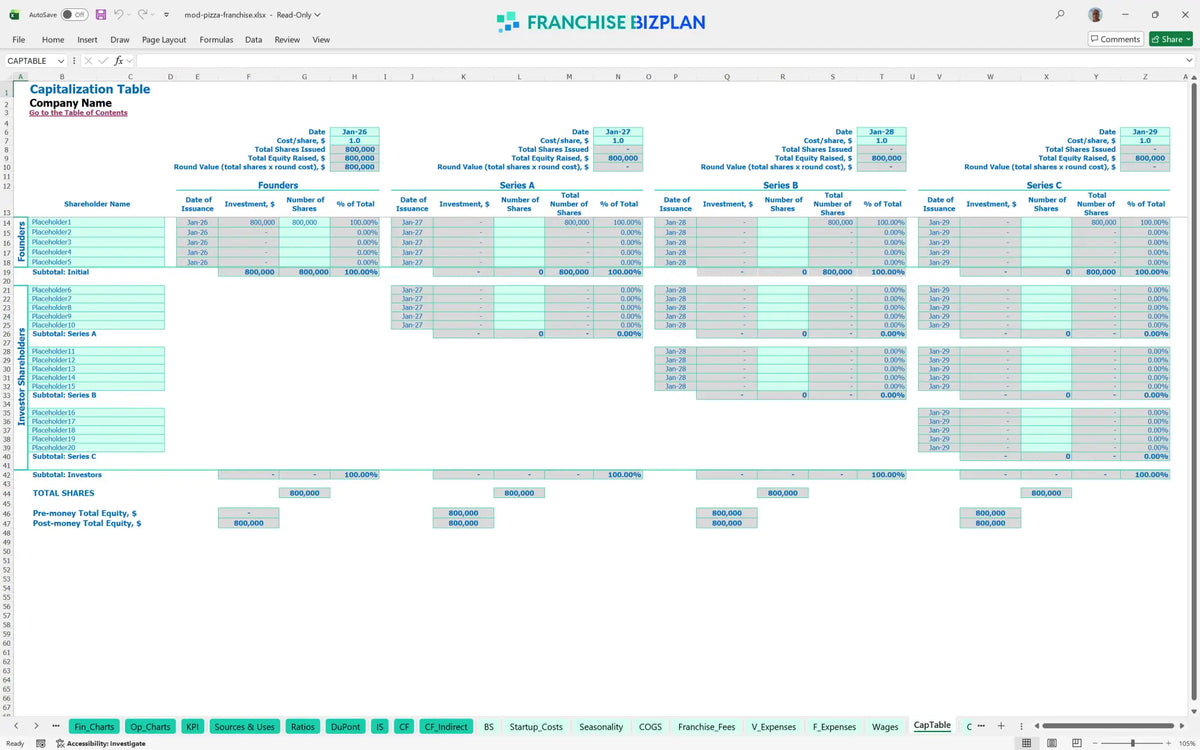Image resolution: width=1200 pixels, height=750 pixels.
Task: Click the Save icon in title bar
Action: pyautogui.click(x=100, y=15)
